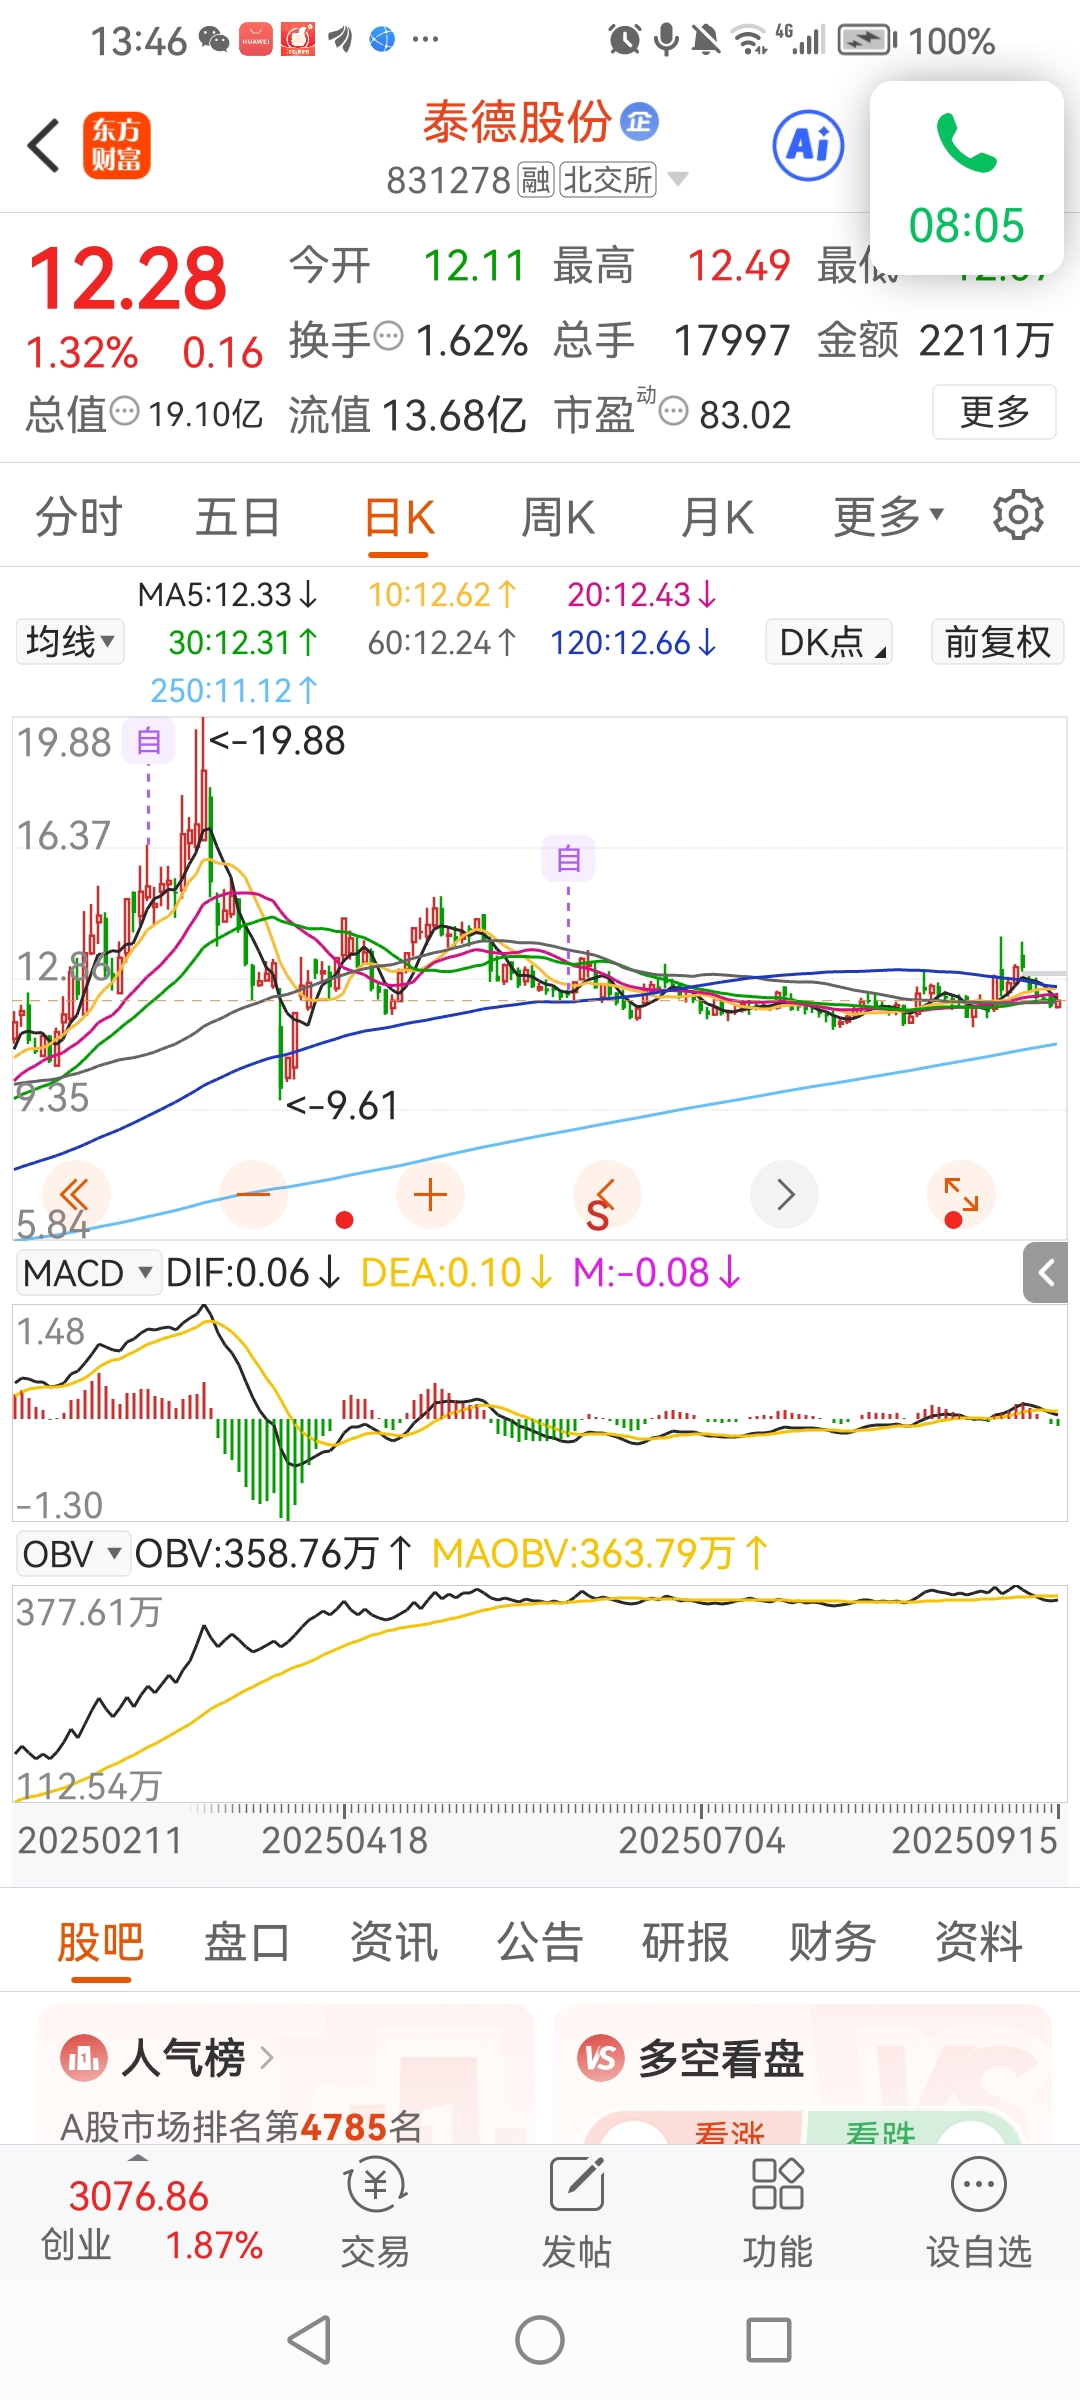Tap the verified 企 badge icon
The image size is (1080, 2400).
[x=640, y=121]
